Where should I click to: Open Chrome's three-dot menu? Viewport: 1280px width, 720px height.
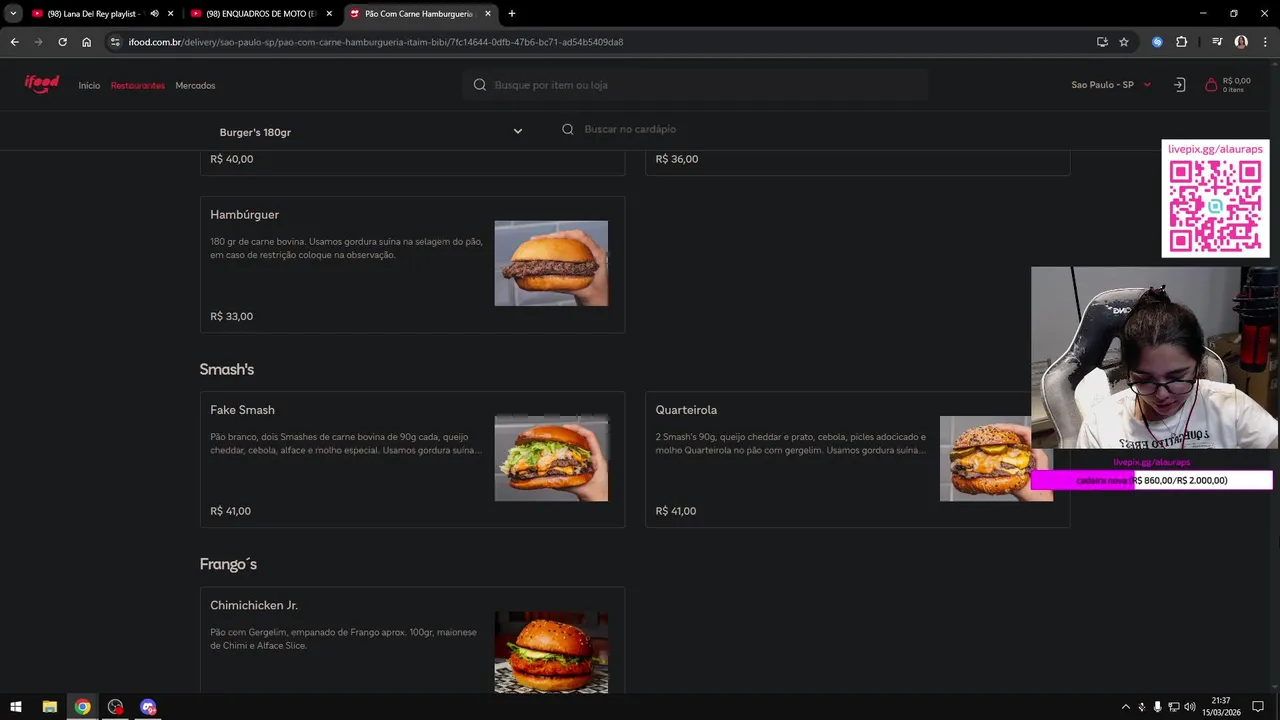(x=1265, y=42)
